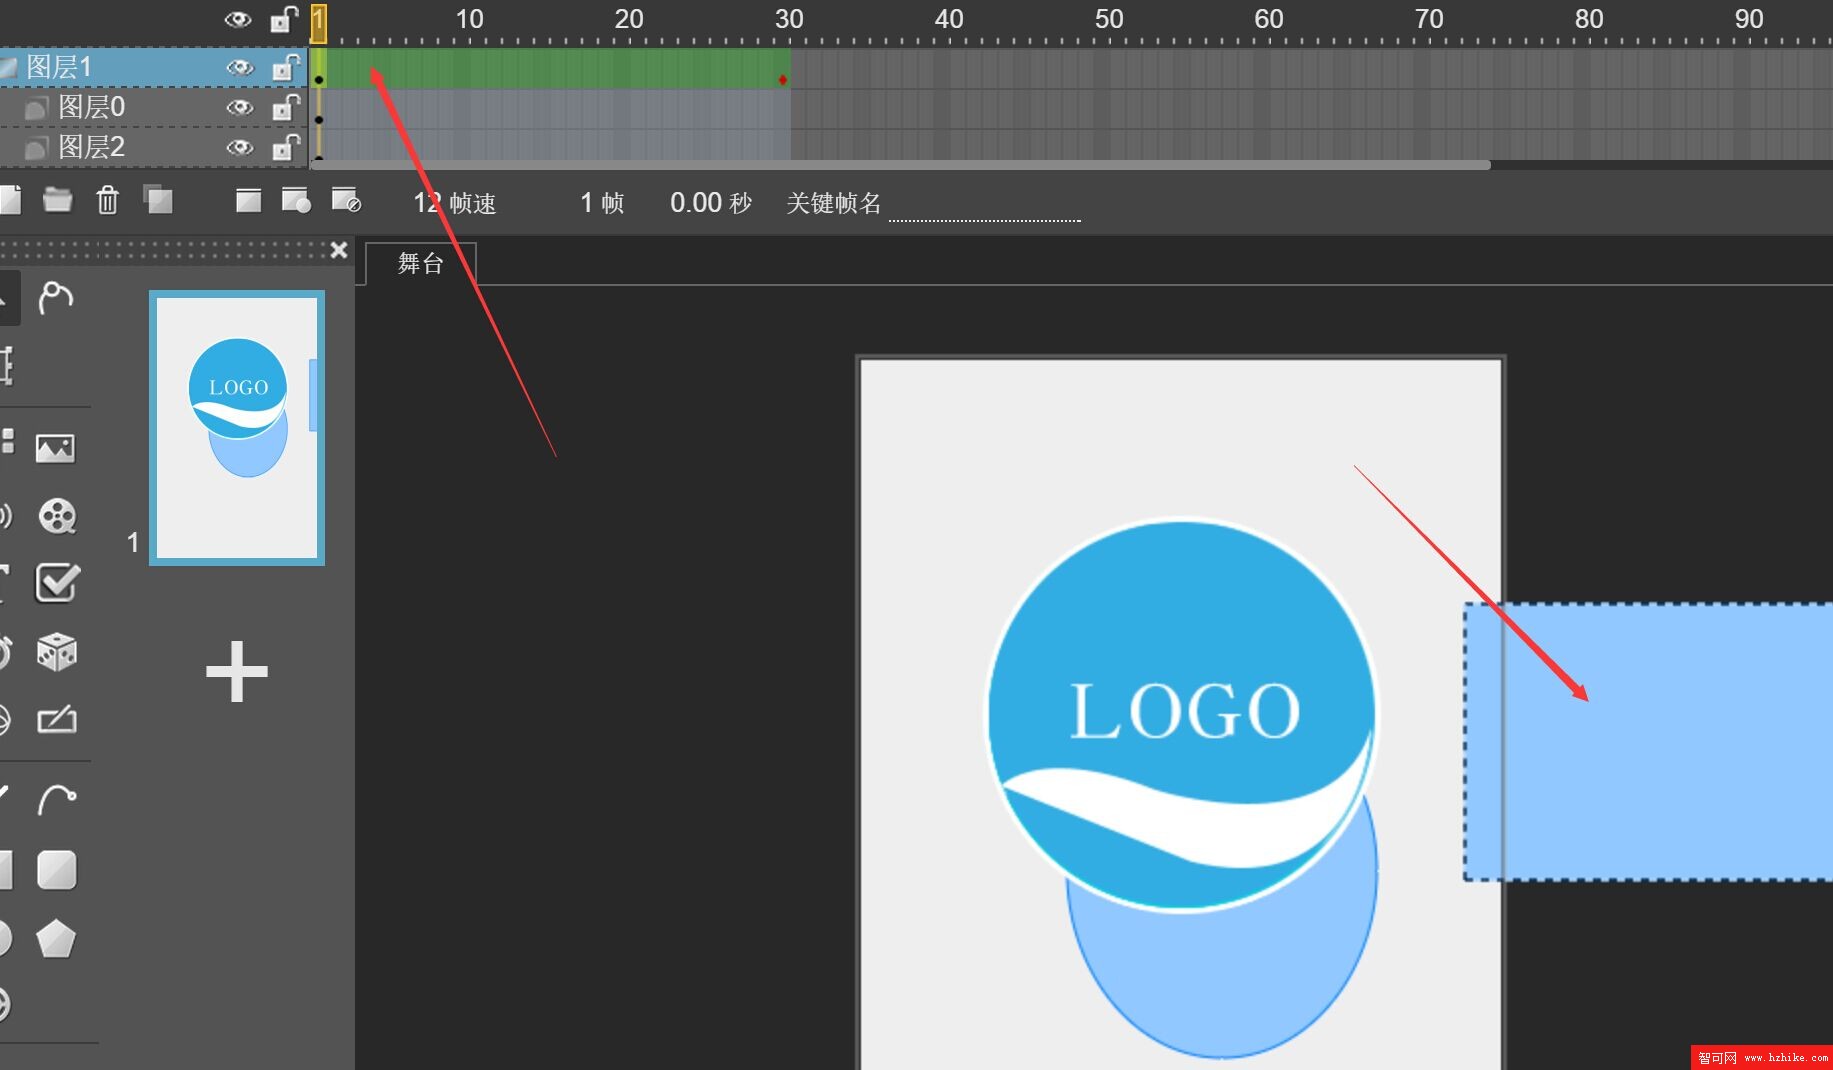Screen dimensions: 1833x1070
Task: Add a new page with plus button
Action: coord(237,671)
